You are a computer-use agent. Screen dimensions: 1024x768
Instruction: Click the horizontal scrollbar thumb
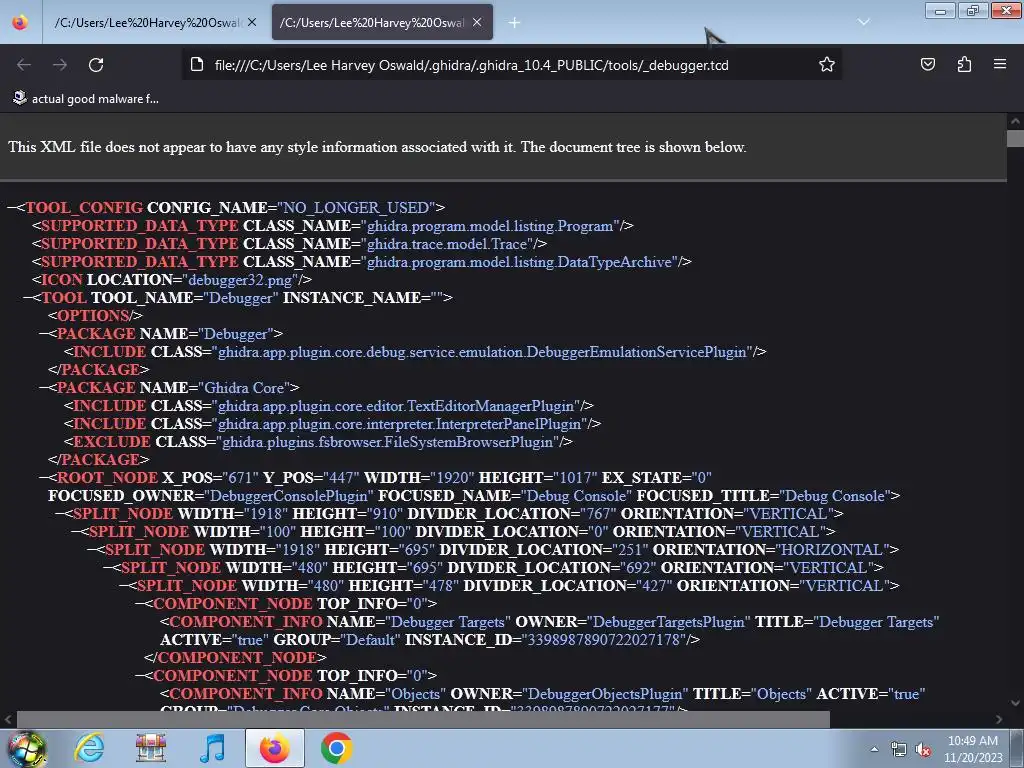423,720
